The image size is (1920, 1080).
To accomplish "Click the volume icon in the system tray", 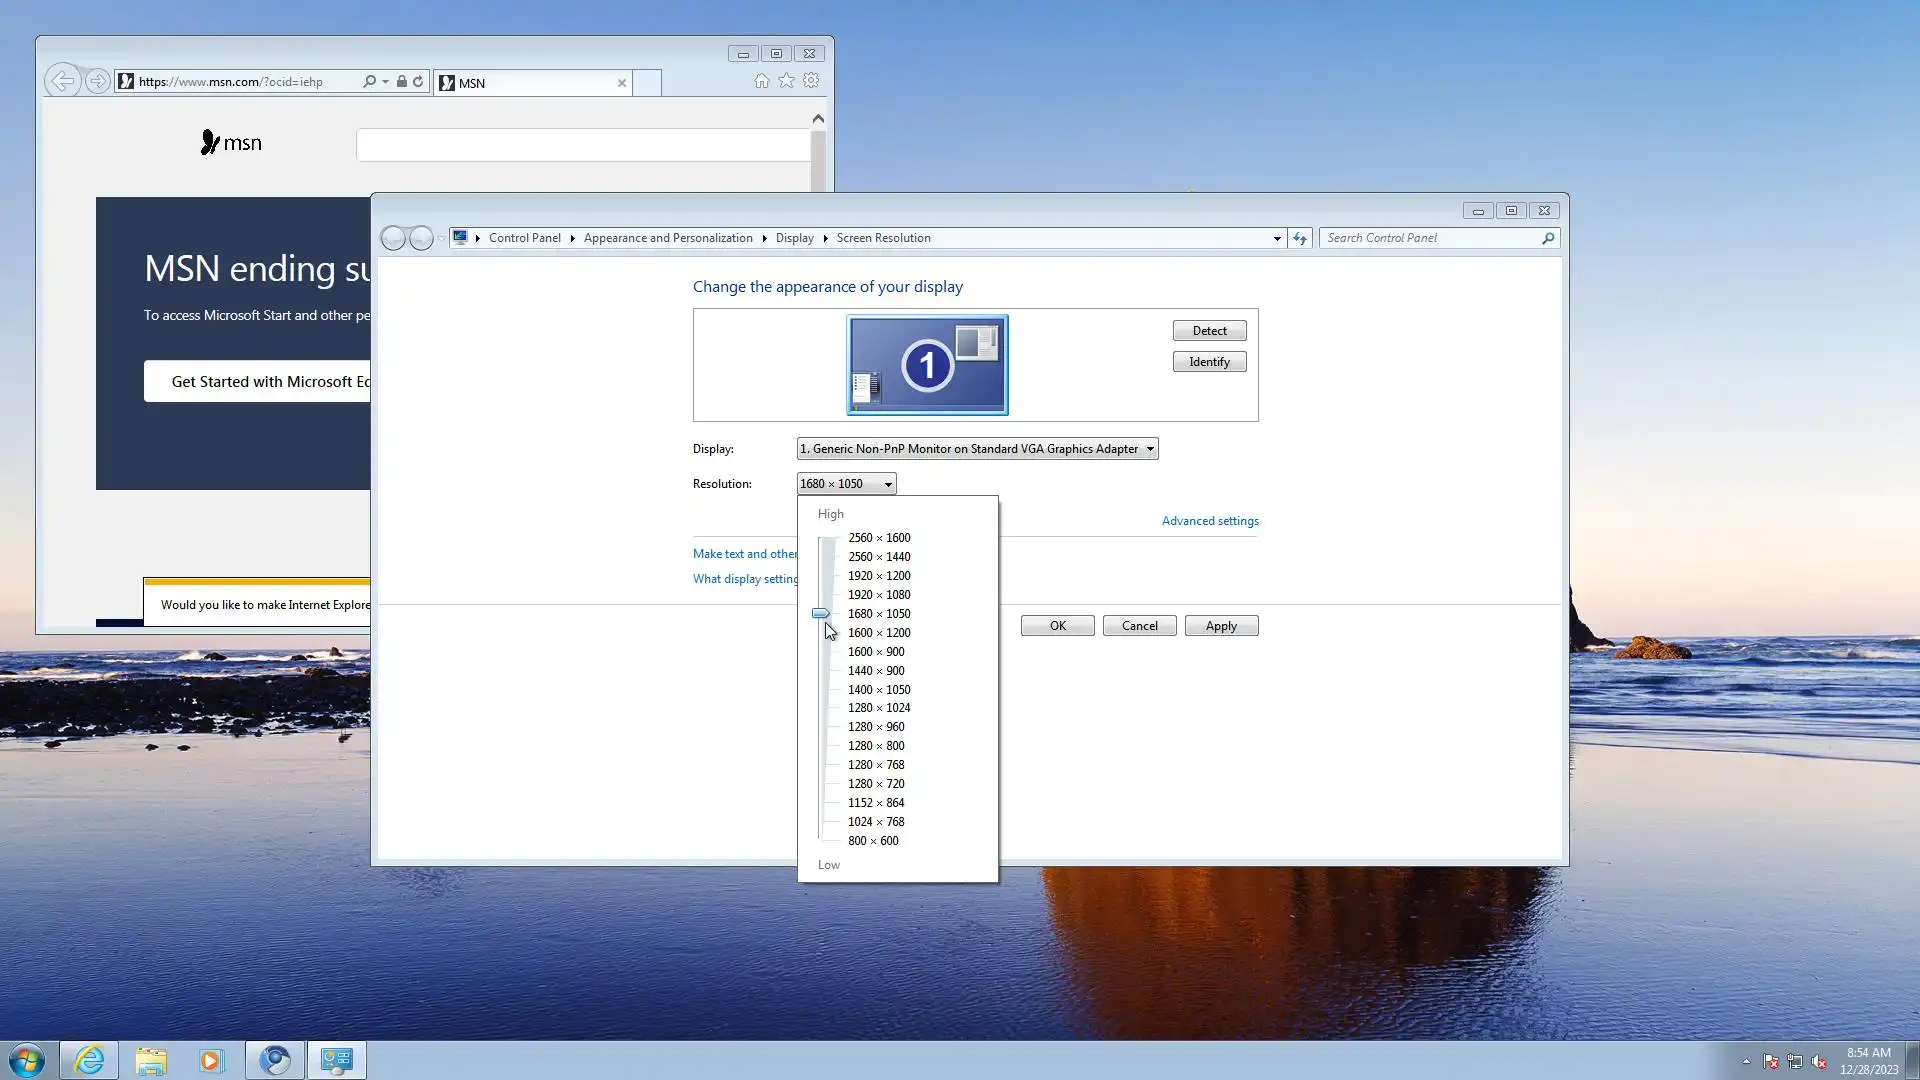I will [x=1819, y=1062].
